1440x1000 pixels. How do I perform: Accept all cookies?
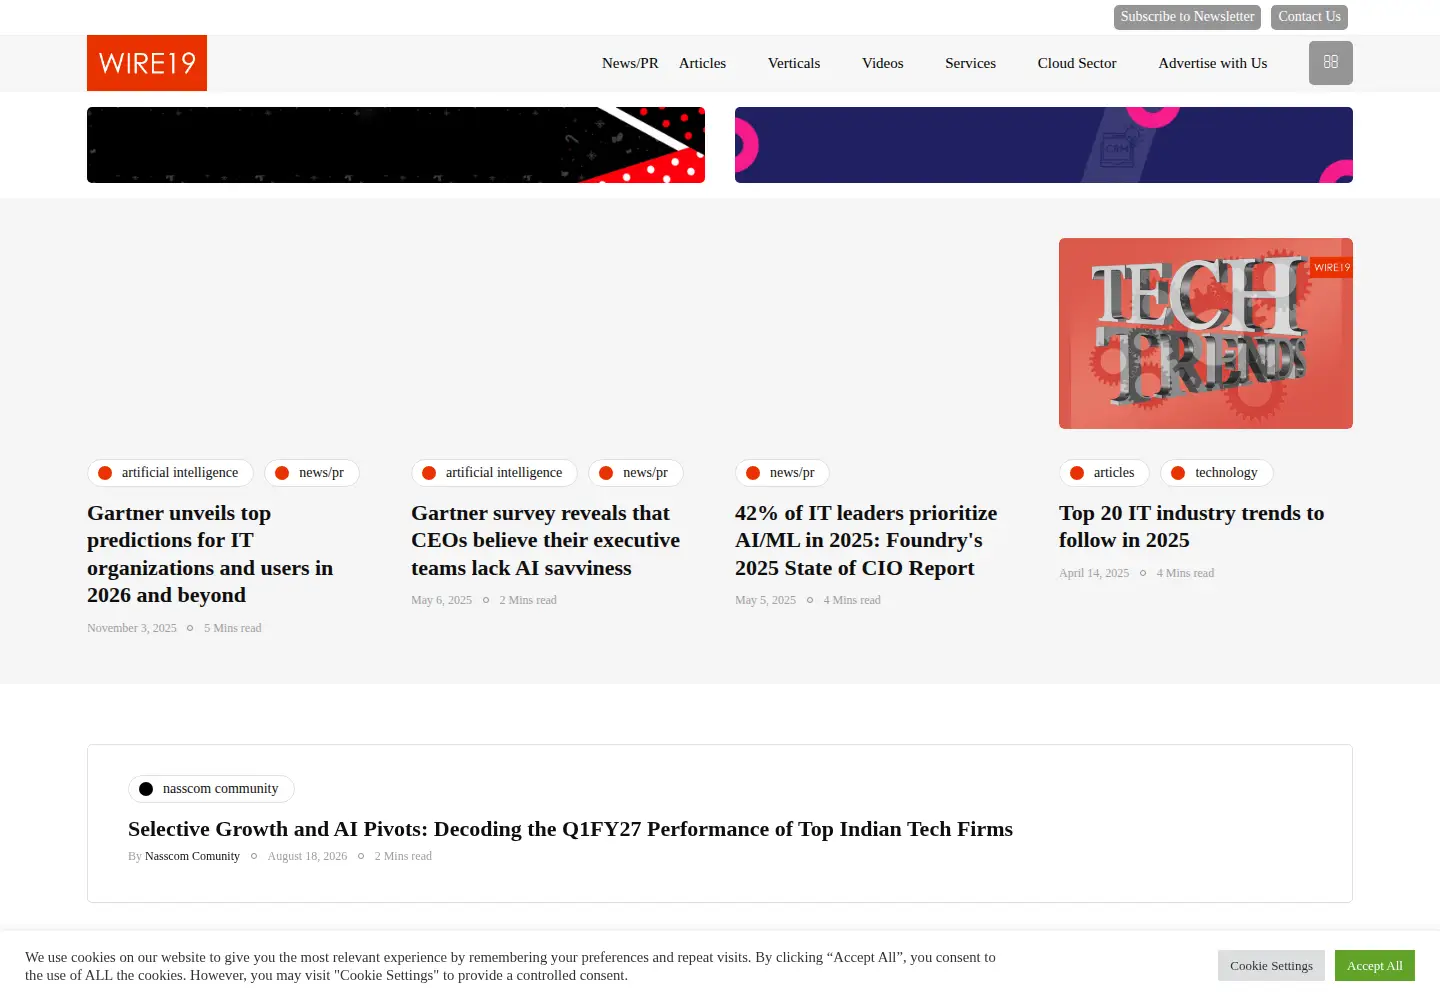point(1374,965)
